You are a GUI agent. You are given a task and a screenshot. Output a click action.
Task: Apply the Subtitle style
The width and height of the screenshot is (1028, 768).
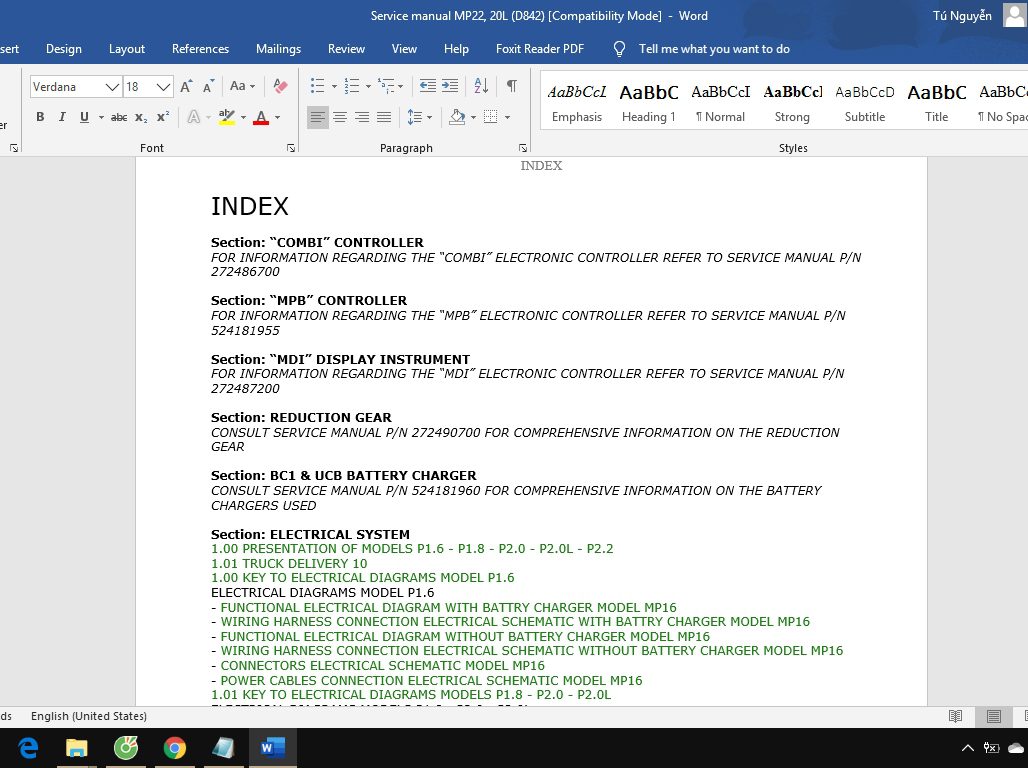pos(864,103)
